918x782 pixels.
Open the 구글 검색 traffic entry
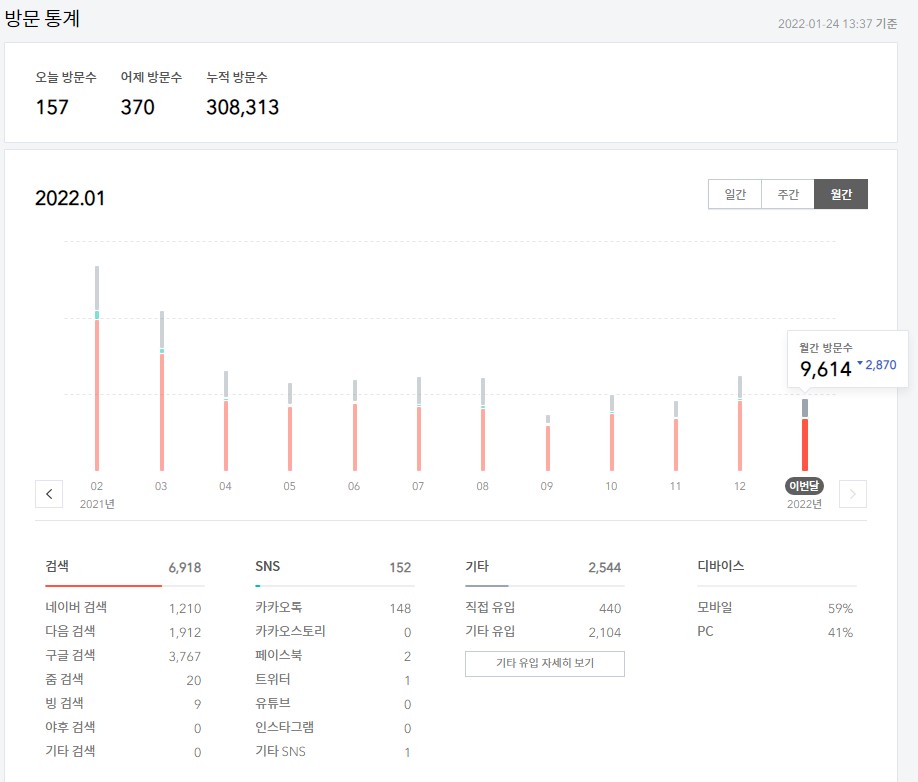click(x=110, y=656)
